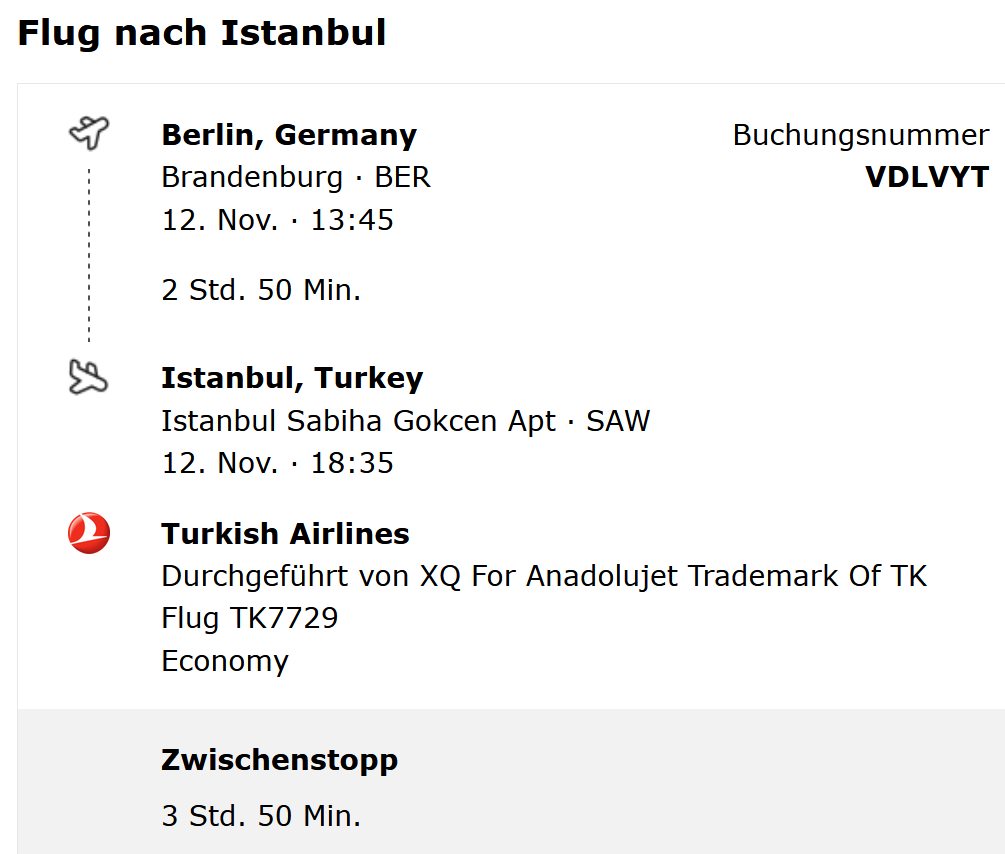This screenshot has width=1005, height=854.
Task: Click the 'Buchungsnummer' label
Action: [860, 135]
